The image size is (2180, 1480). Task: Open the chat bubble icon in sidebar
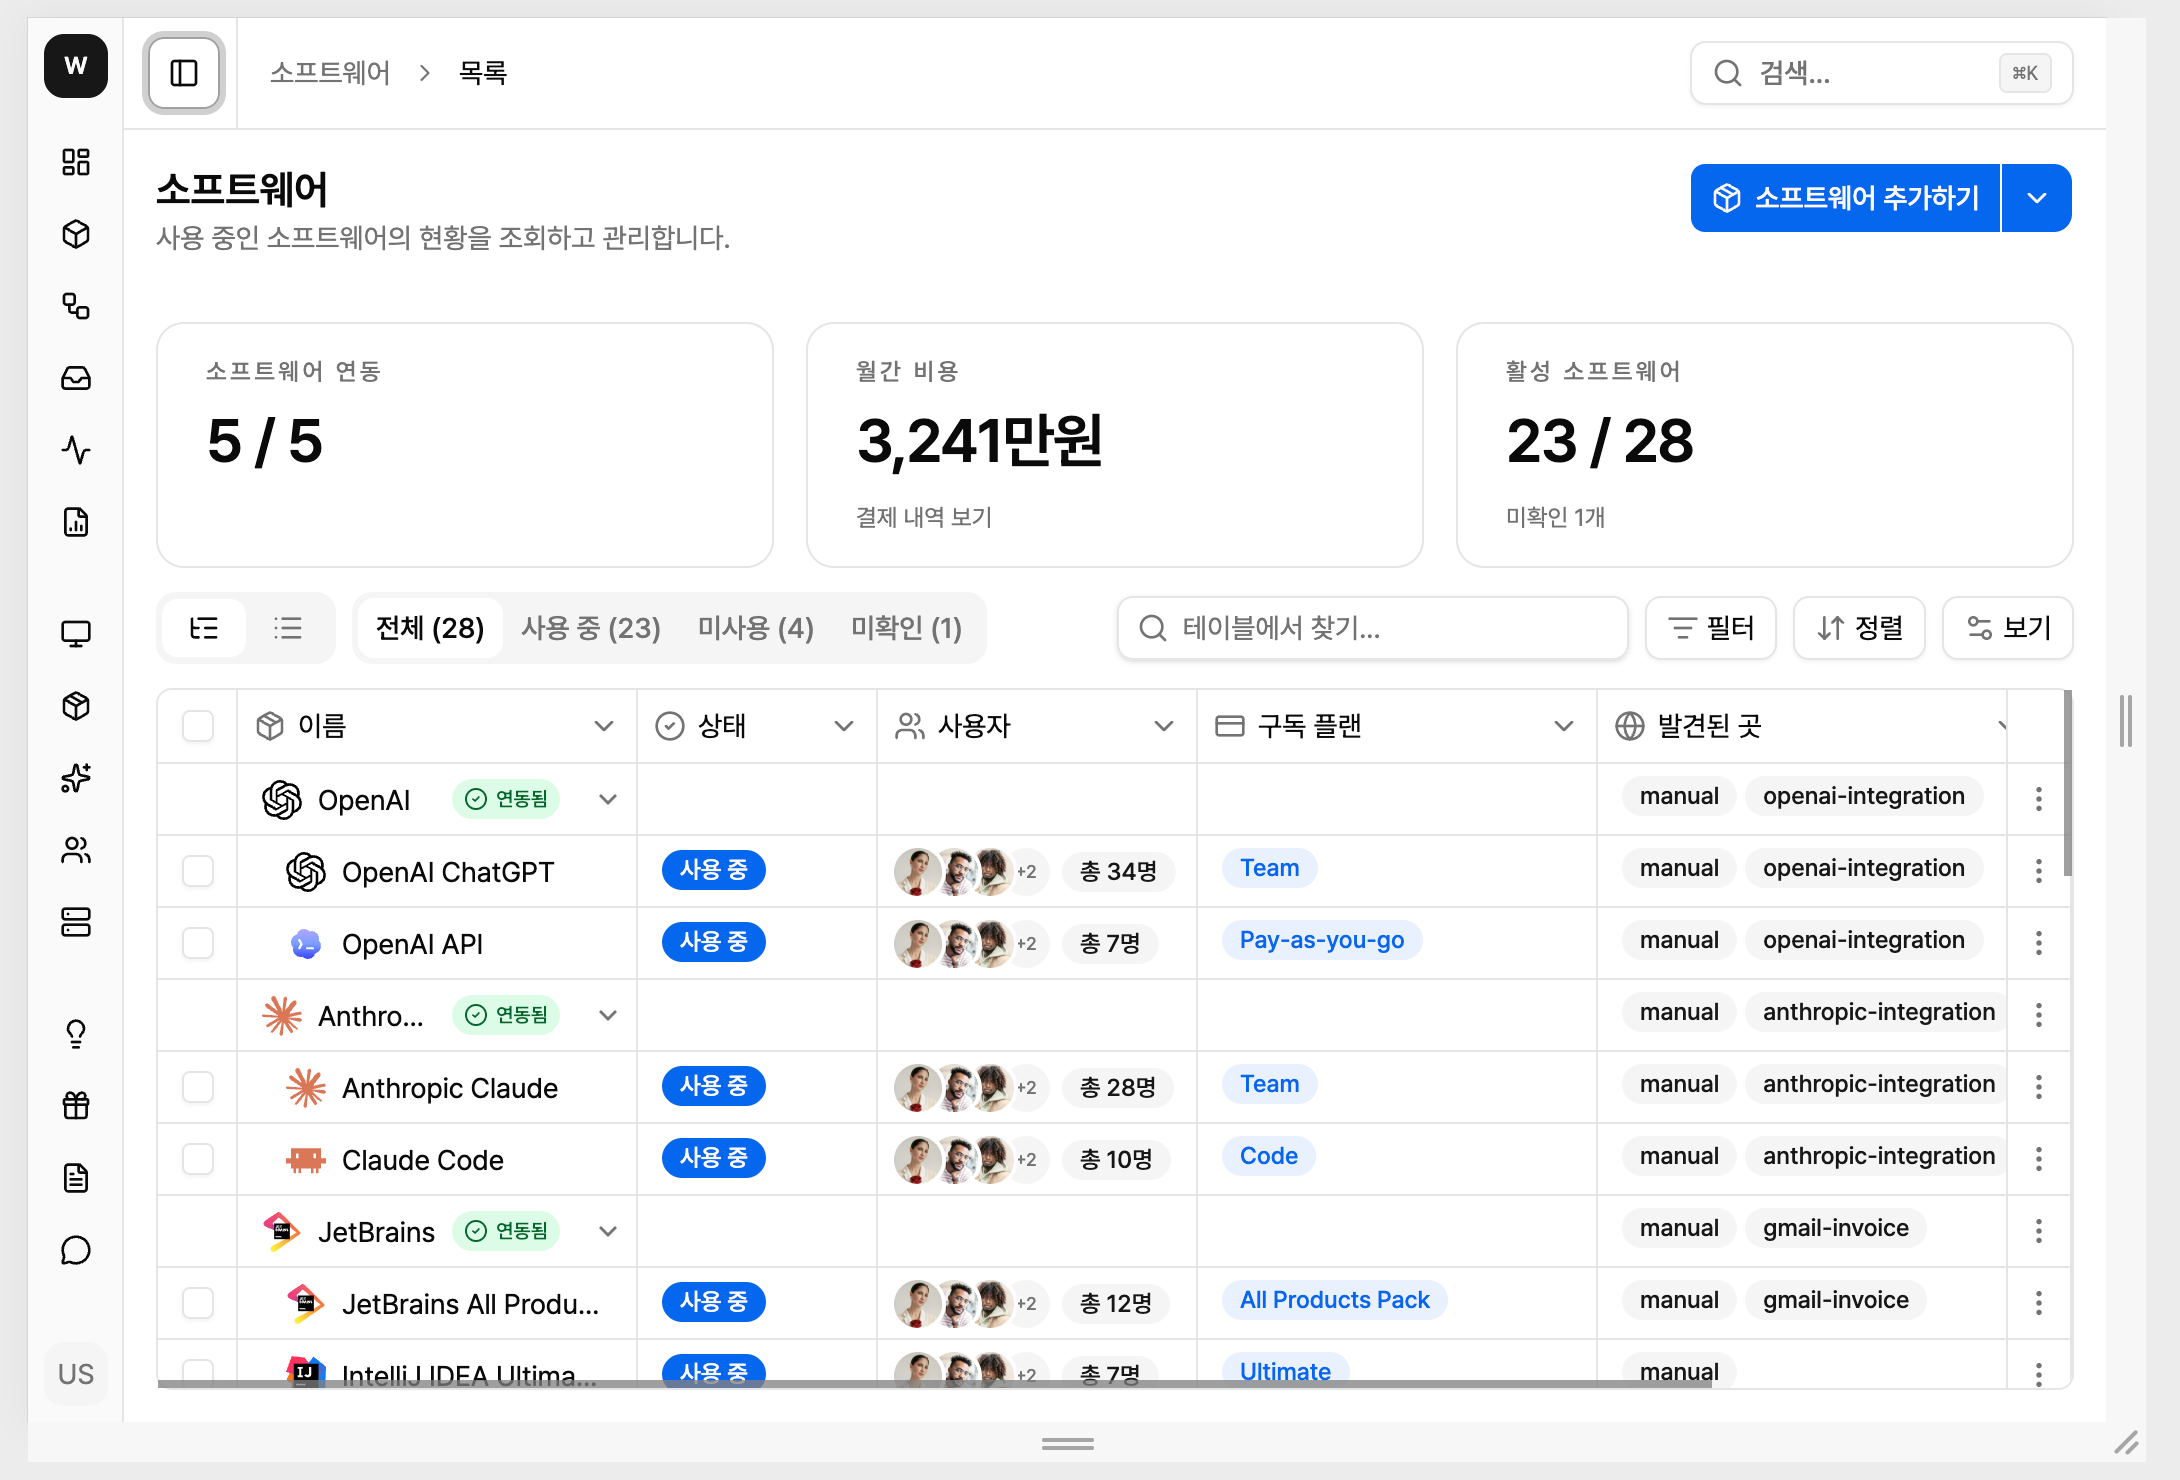[x=76, y=1250]
